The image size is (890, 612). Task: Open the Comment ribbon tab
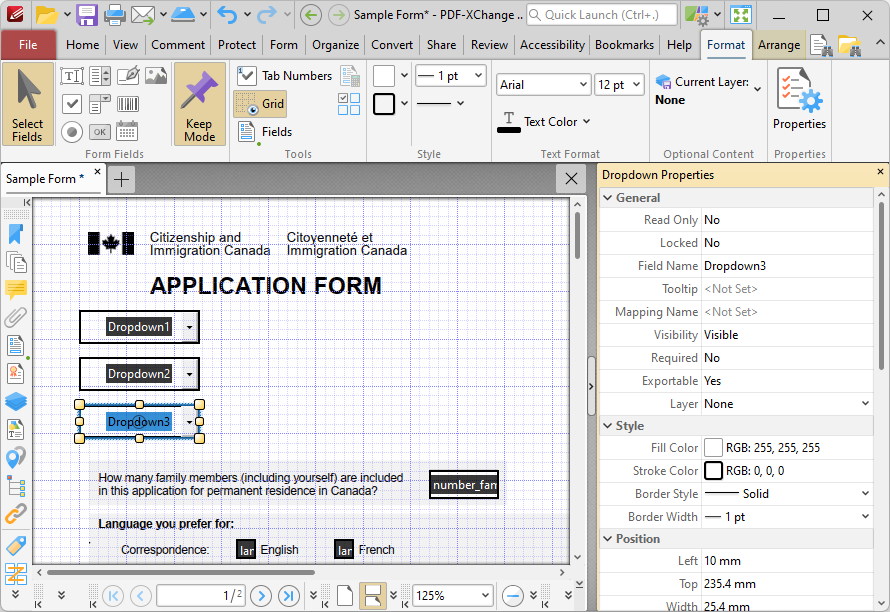tap(178, 45)
